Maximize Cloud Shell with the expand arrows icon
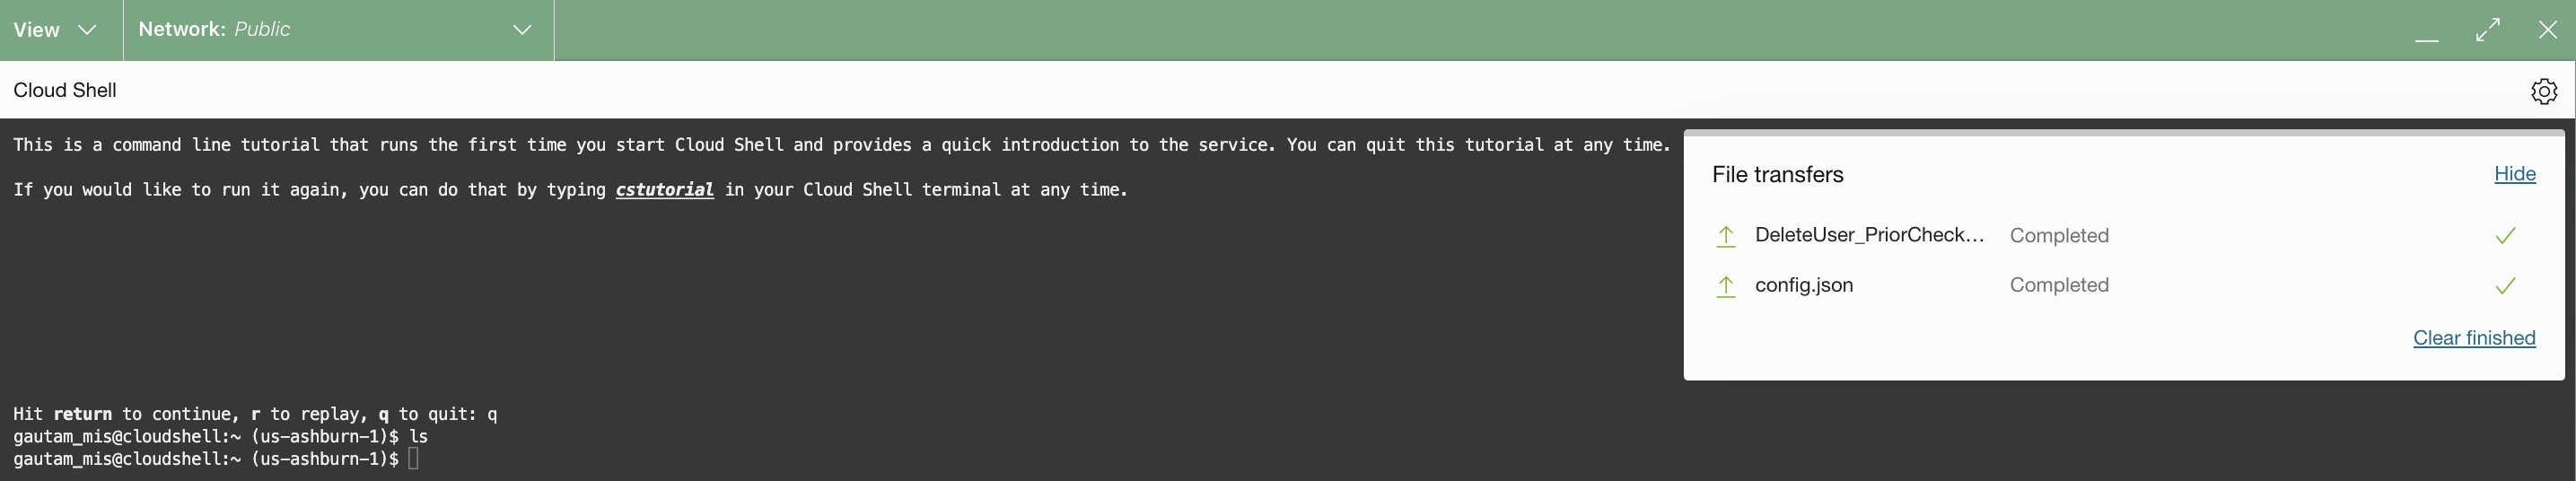This screenshot has height=481, width=2576. point(2488,30)
